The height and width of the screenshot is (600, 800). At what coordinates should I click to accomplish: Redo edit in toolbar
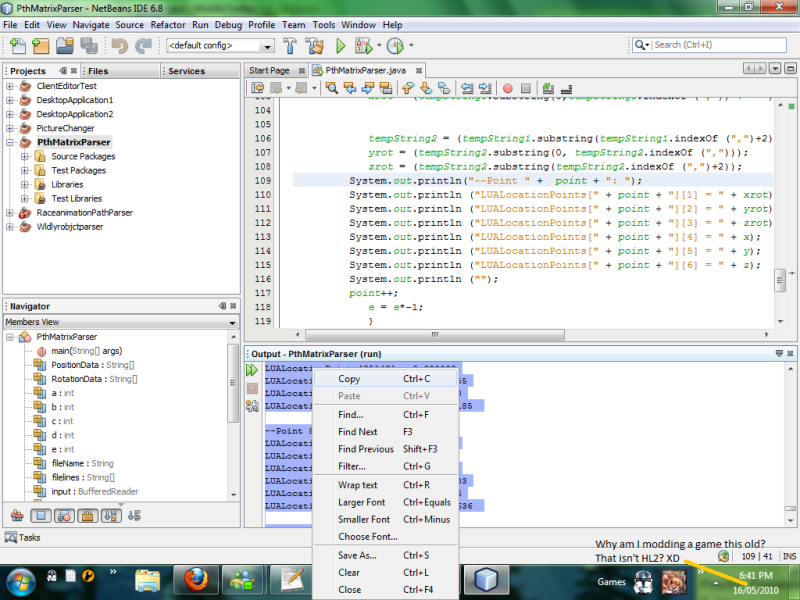[x=143, y=46]
